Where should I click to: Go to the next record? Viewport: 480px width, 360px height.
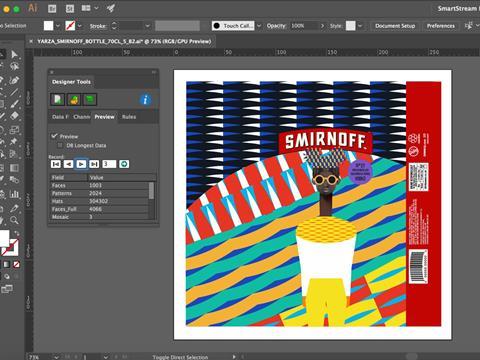(81, 164)
